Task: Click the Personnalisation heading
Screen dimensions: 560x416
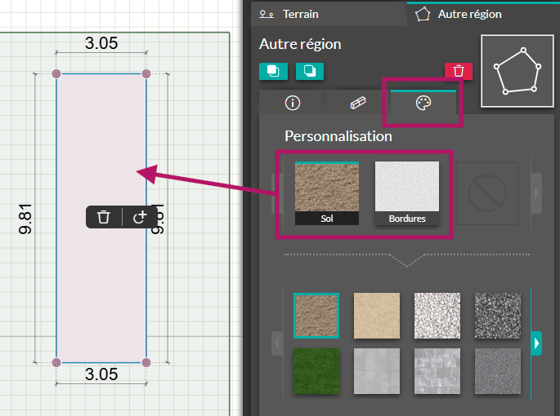Action: click(x=338, y=136)
